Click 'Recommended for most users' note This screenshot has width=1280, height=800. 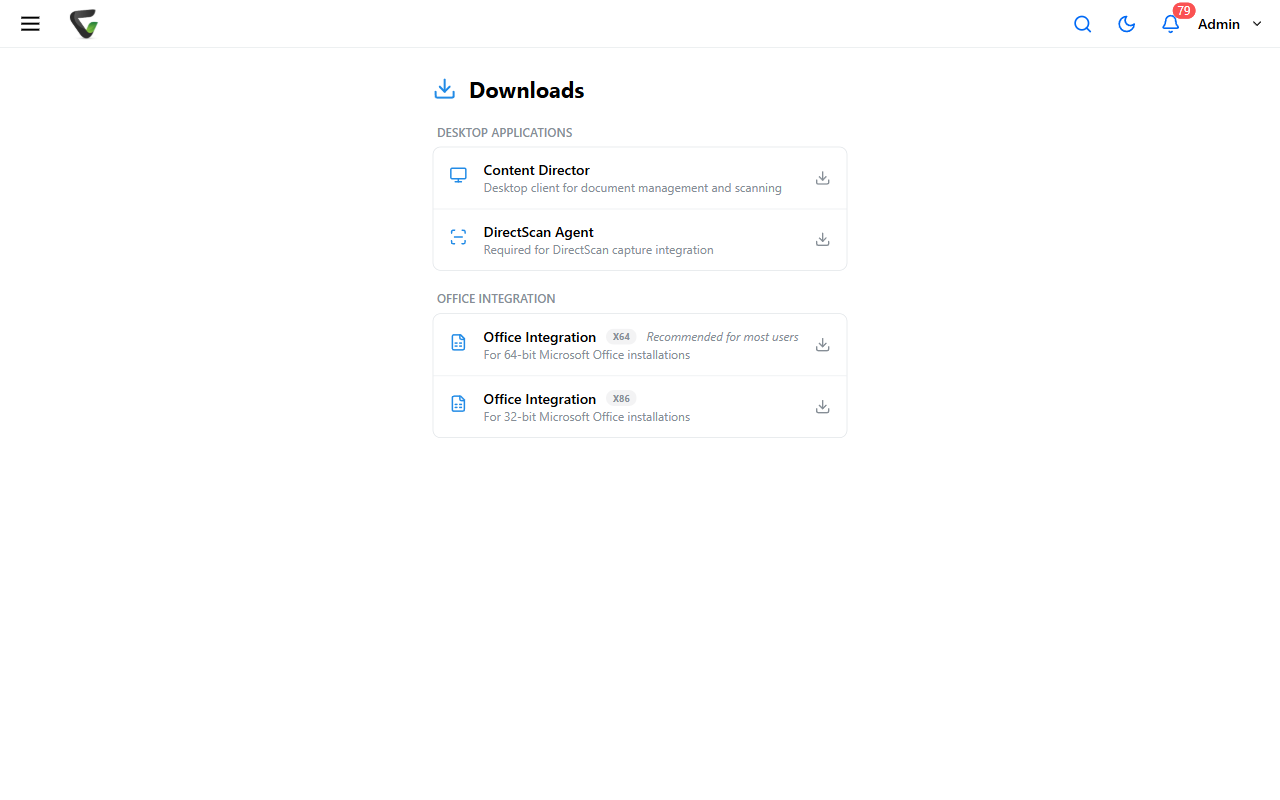point(723,337)
